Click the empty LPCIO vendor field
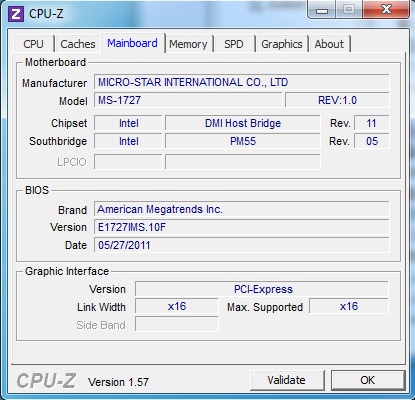This screenshot has width=415, height=400. coord(128,162)
